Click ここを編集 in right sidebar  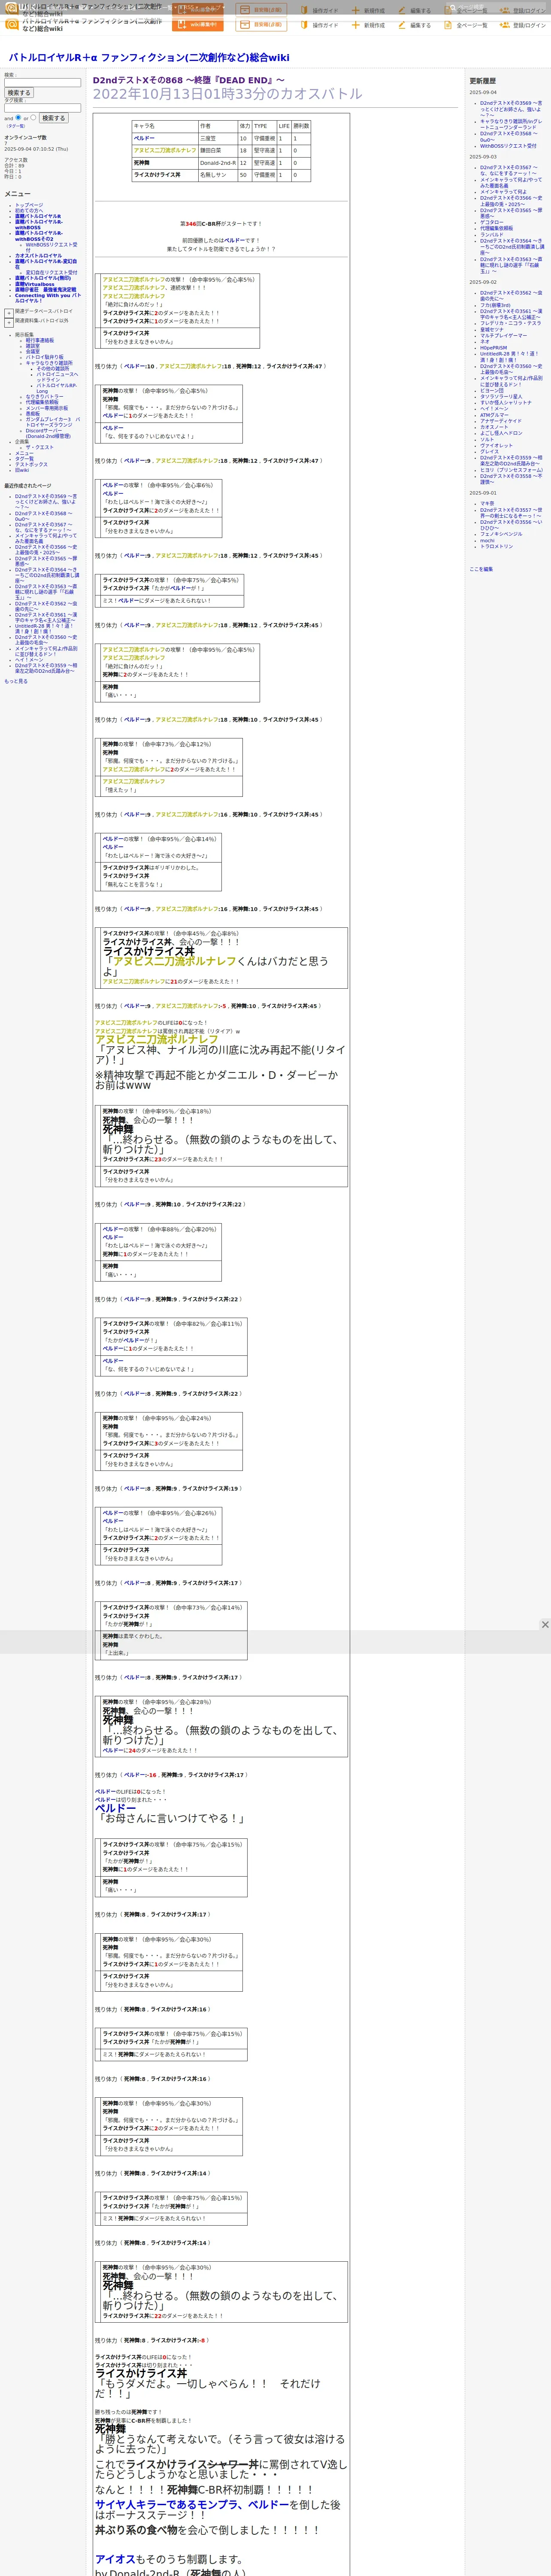point(481,569)
